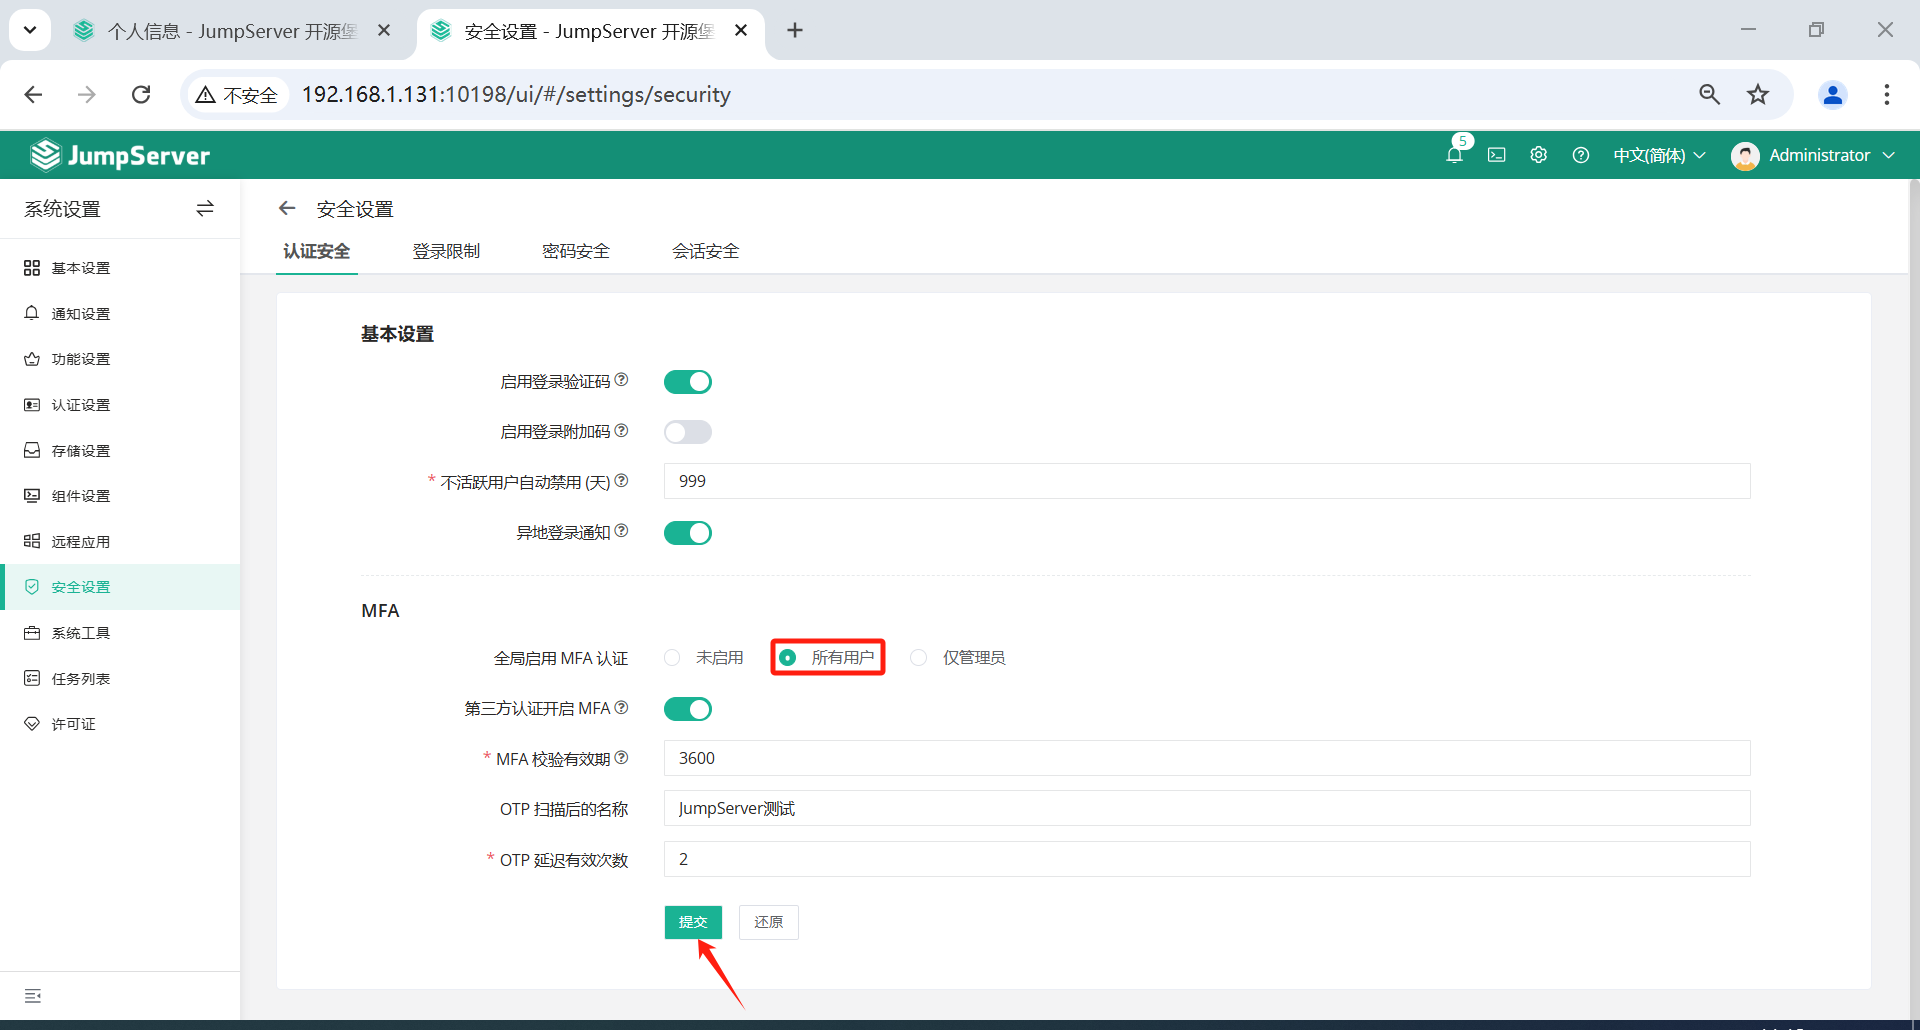The height and width of the screenshot is (1030, 1920).
Task: Click the 通知设置 bell icon in sidebar
Action: tap(32, 313)
